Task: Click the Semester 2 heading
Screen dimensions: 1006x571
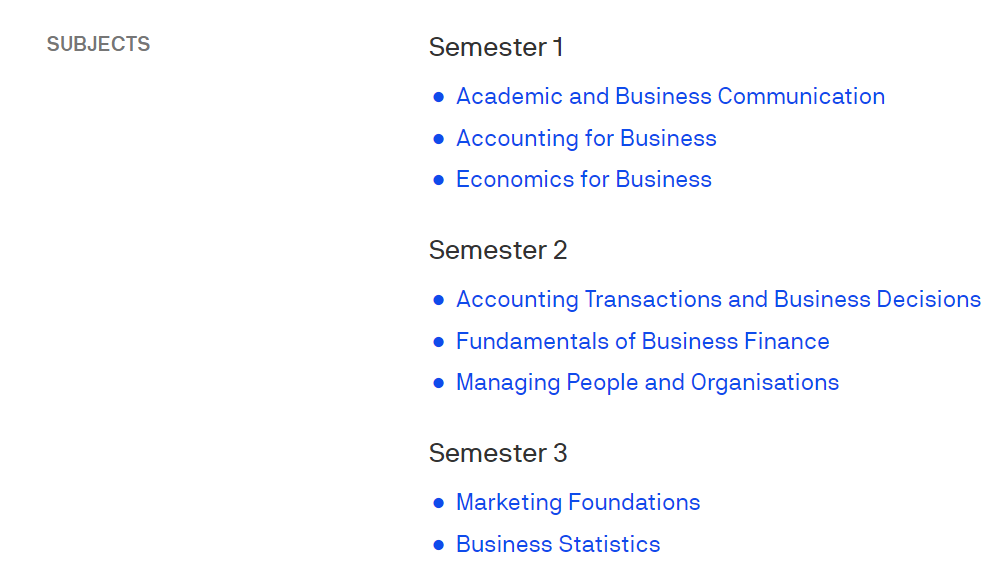Action: tap(498, 250)
